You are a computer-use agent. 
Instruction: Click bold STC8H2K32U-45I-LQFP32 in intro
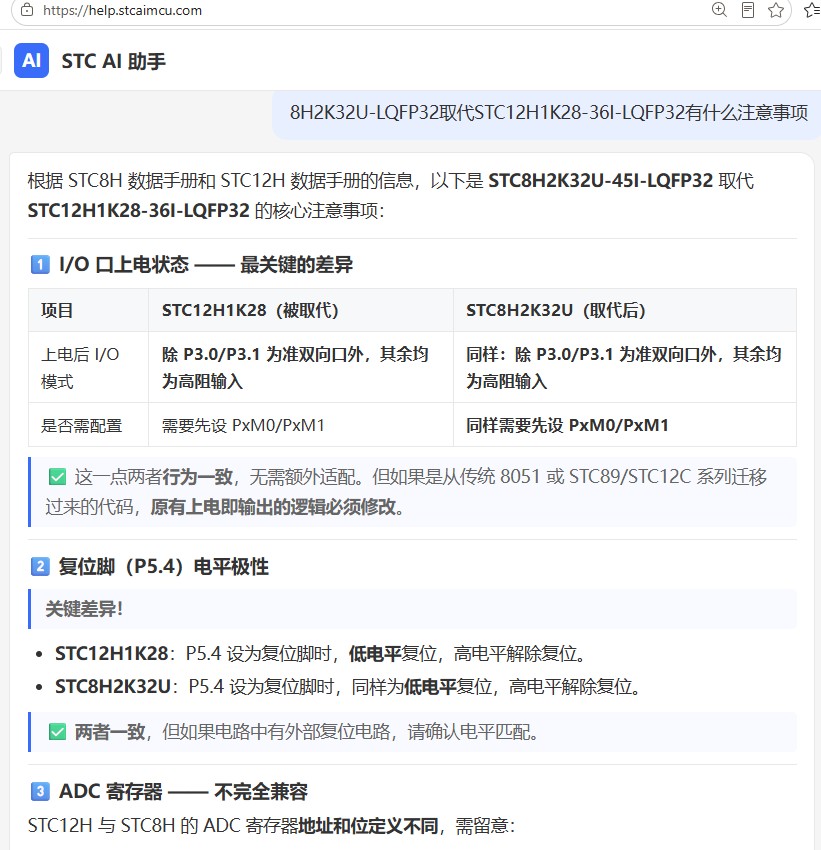tap(600, 181)
